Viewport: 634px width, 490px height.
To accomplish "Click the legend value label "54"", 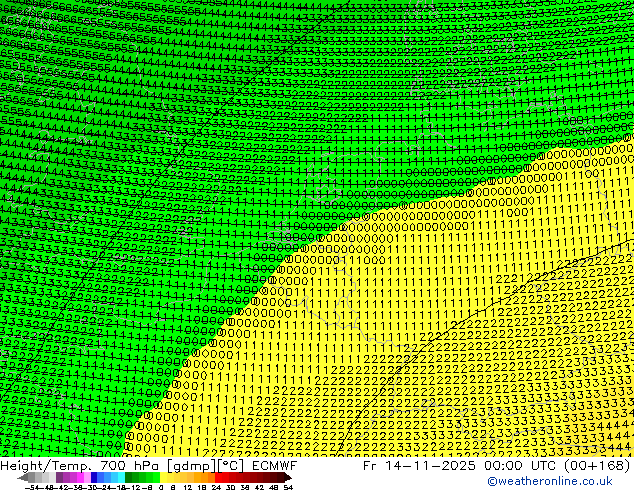I will coord(287,487).
